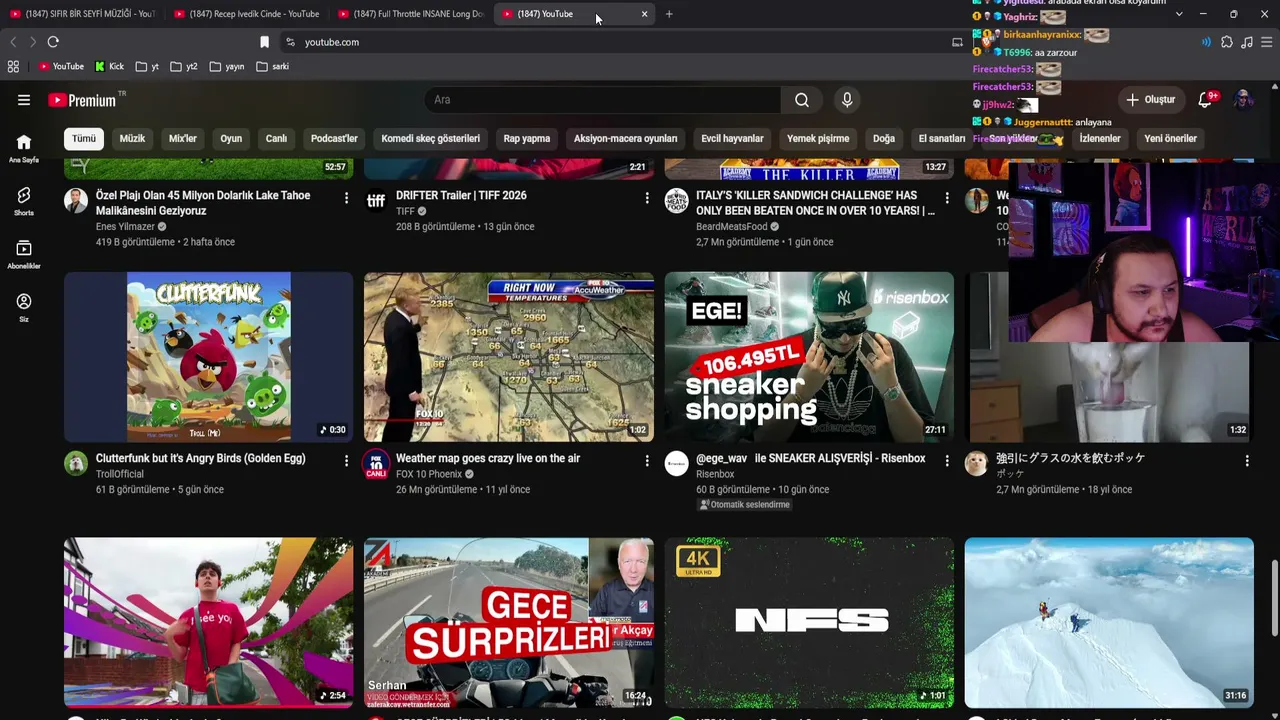Select the Tümü filter chip

[x=84, y=139]
